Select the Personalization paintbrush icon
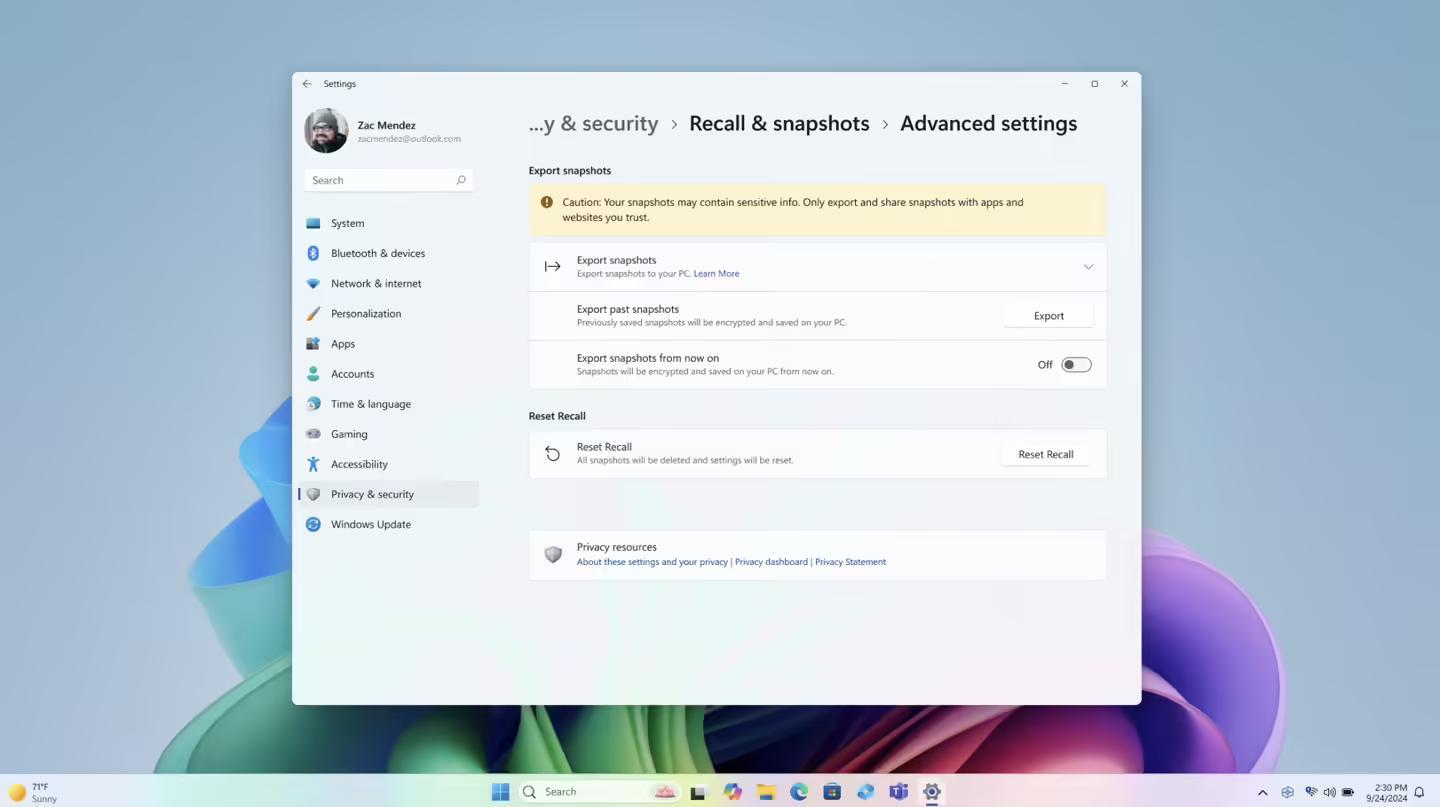 pos(314,313)
